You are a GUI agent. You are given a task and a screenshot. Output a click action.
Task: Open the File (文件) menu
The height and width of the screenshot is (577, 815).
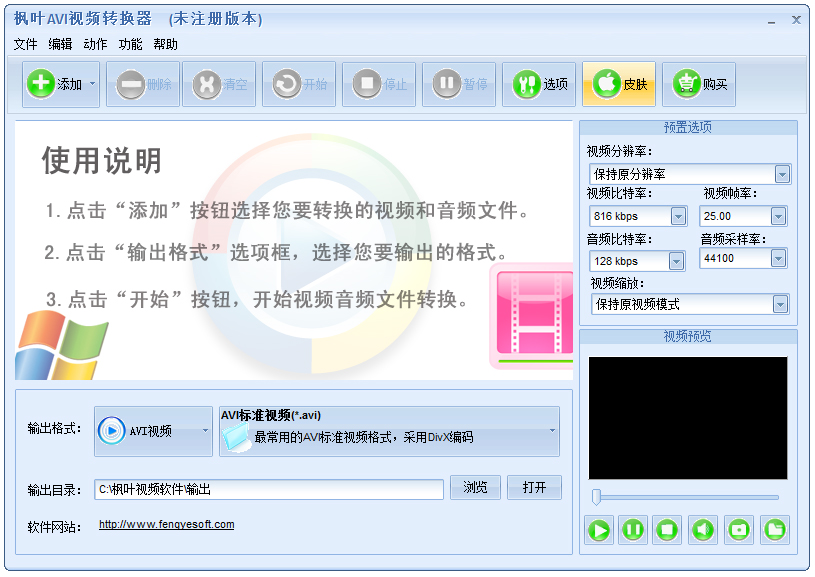25,45
